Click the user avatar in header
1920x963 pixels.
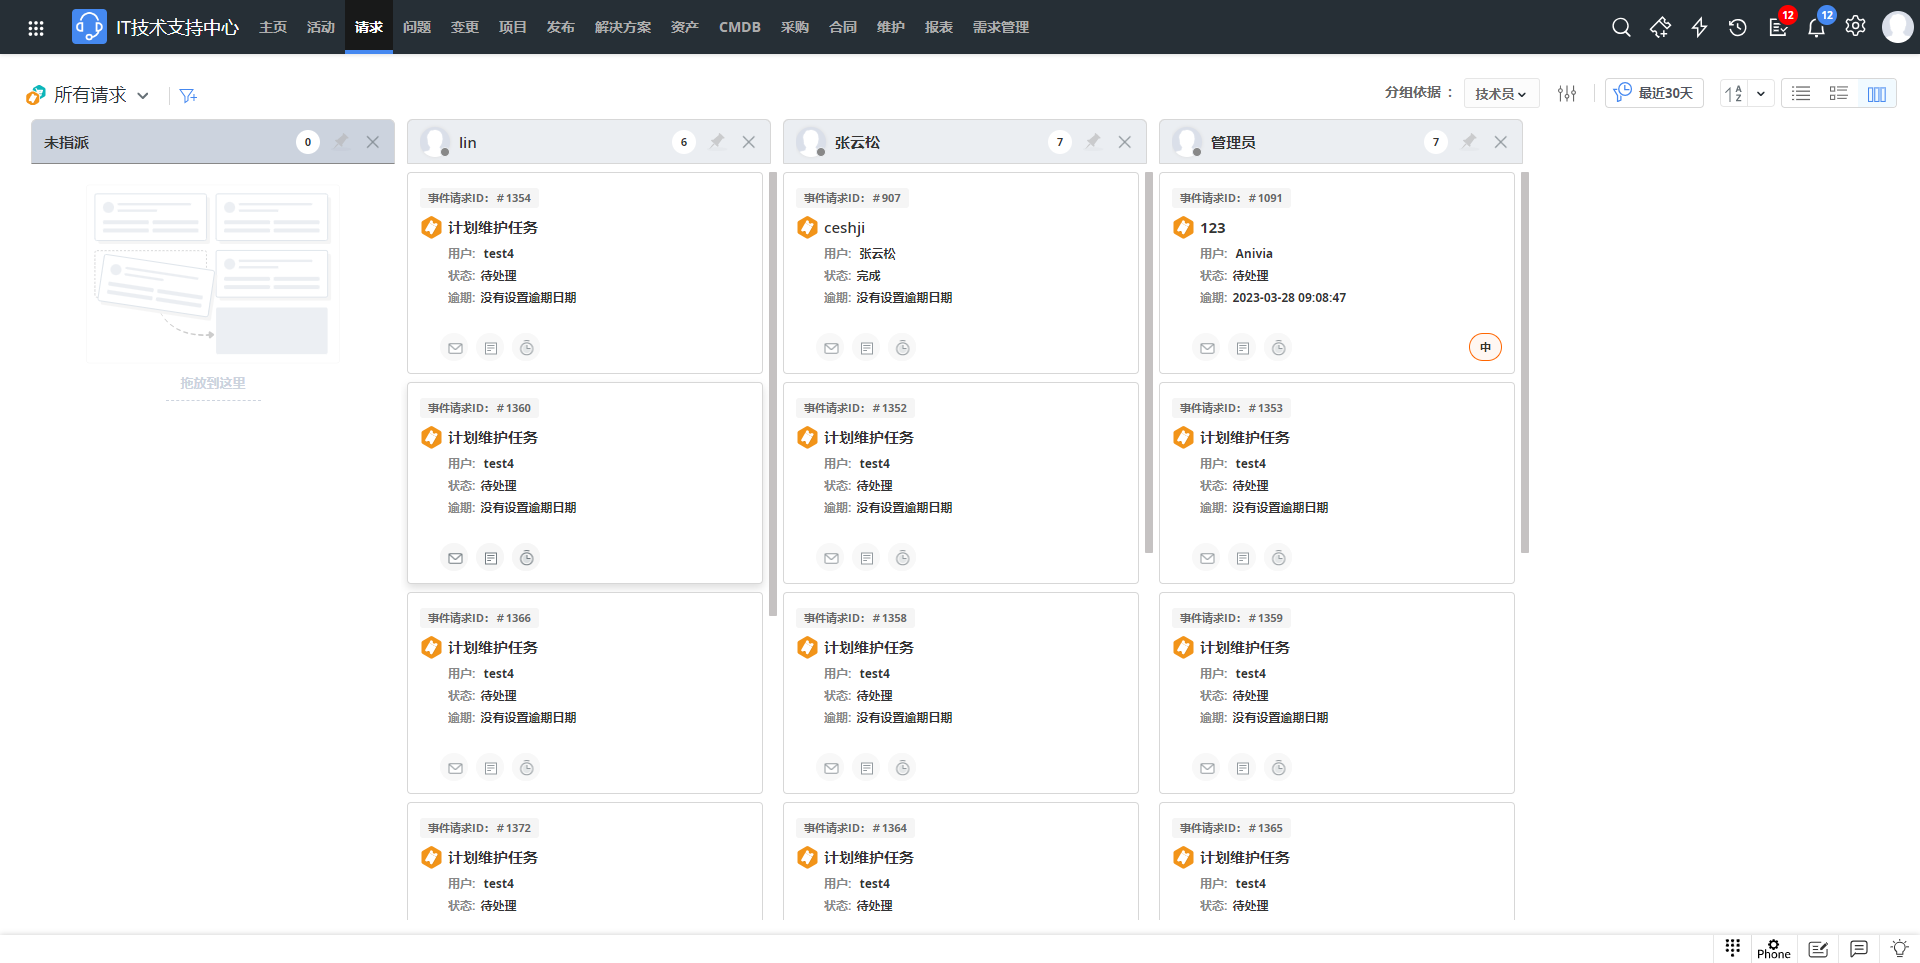[1897, 27]
